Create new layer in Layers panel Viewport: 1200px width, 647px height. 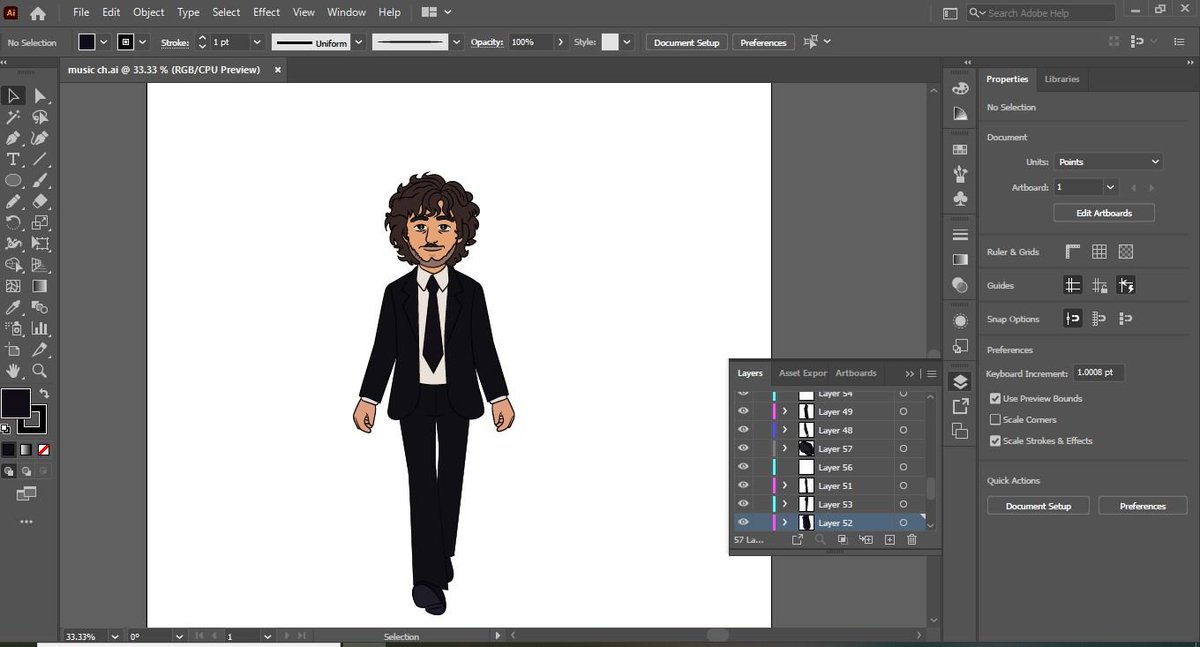(889, 540)
